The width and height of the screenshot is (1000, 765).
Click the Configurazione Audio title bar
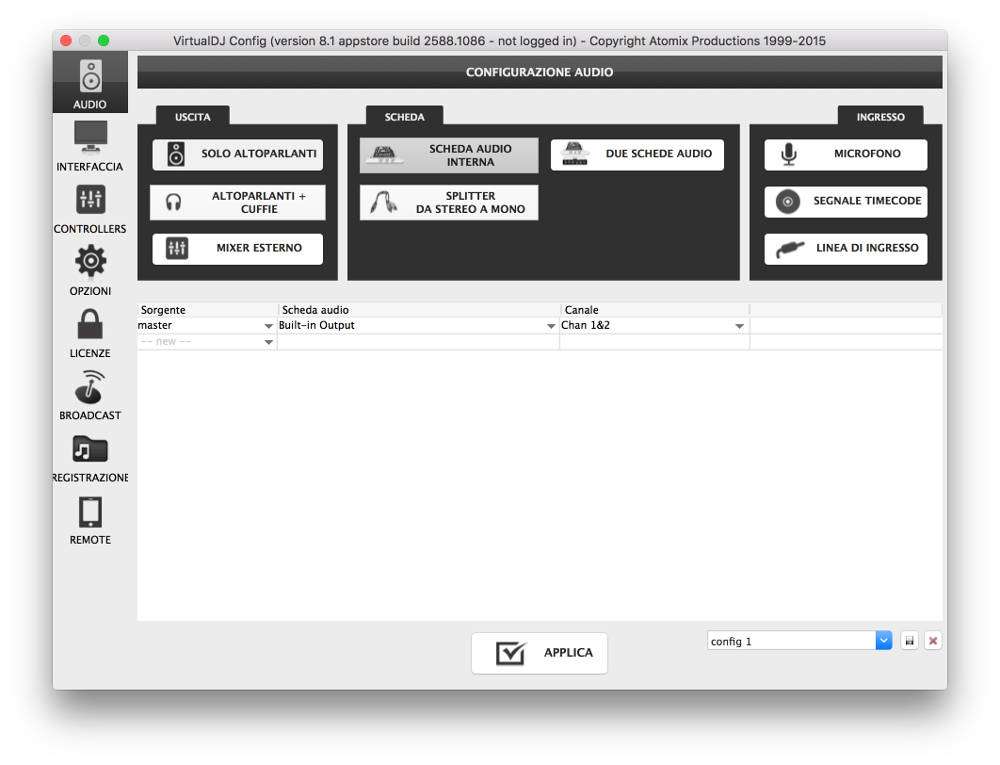540,72
